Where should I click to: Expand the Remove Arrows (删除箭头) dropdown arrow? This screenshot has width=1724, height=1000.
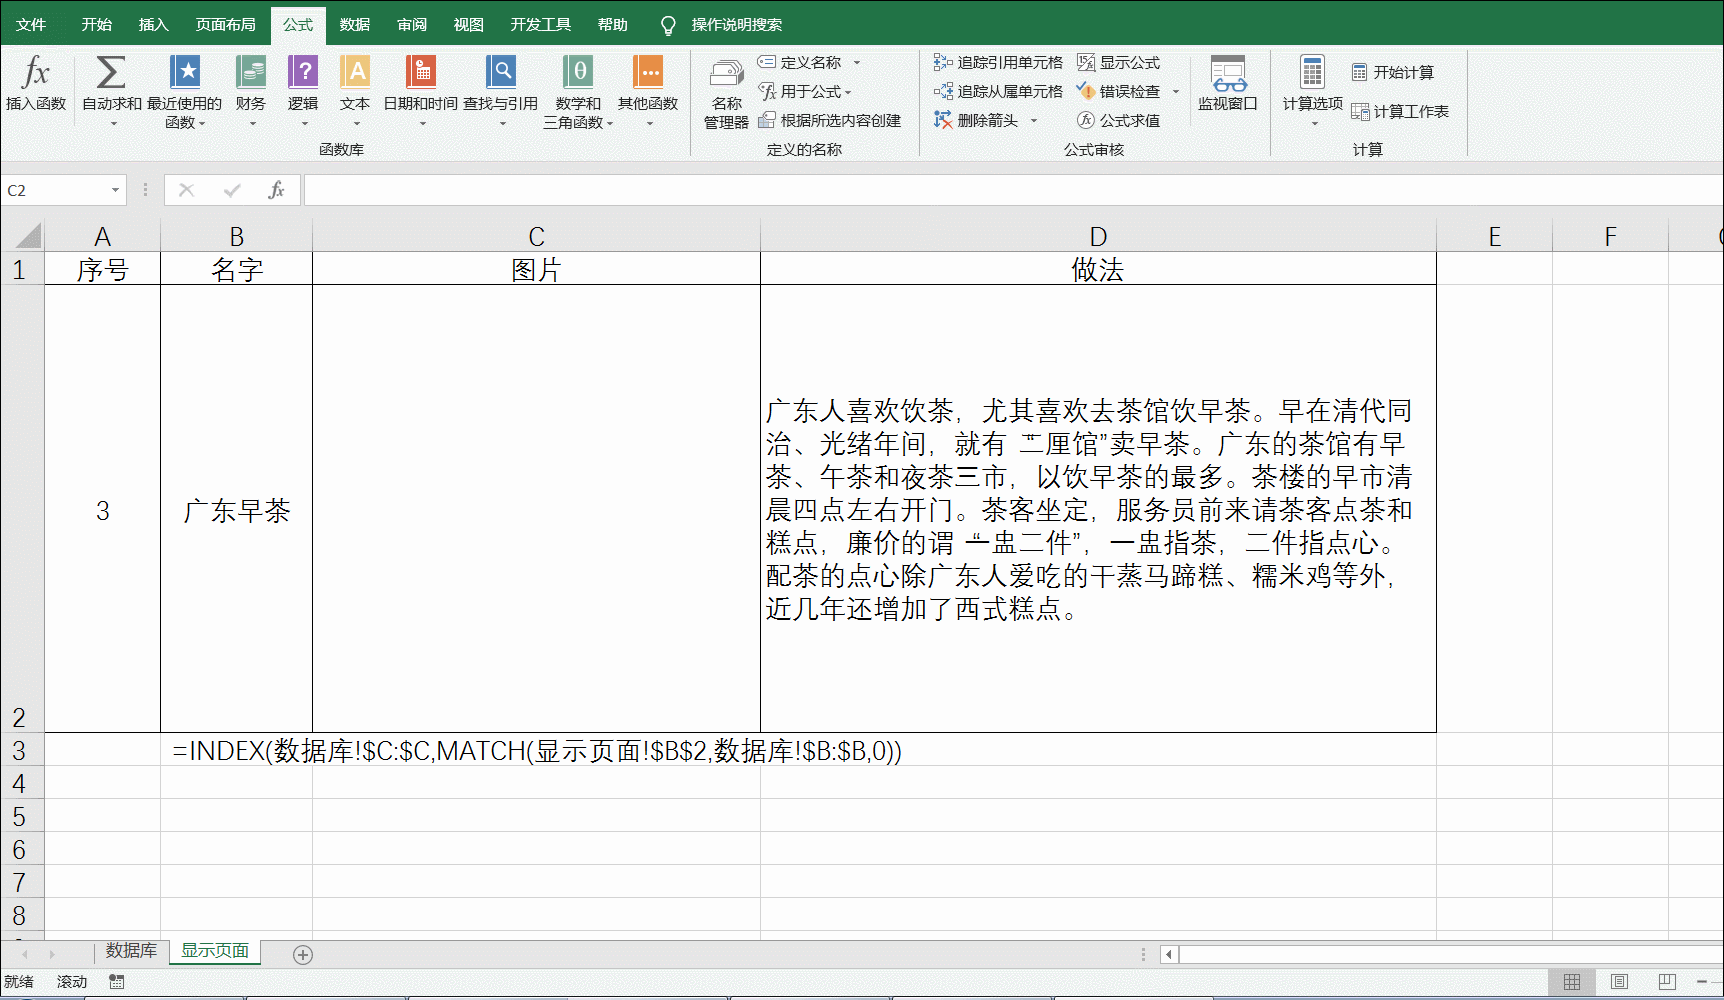[1034, 120]
